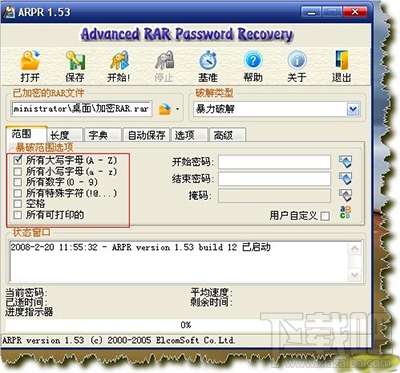This screenshot has height=373, width=400.
Task: Browse for RAR file with folder icon
Action: click(165, 109)
